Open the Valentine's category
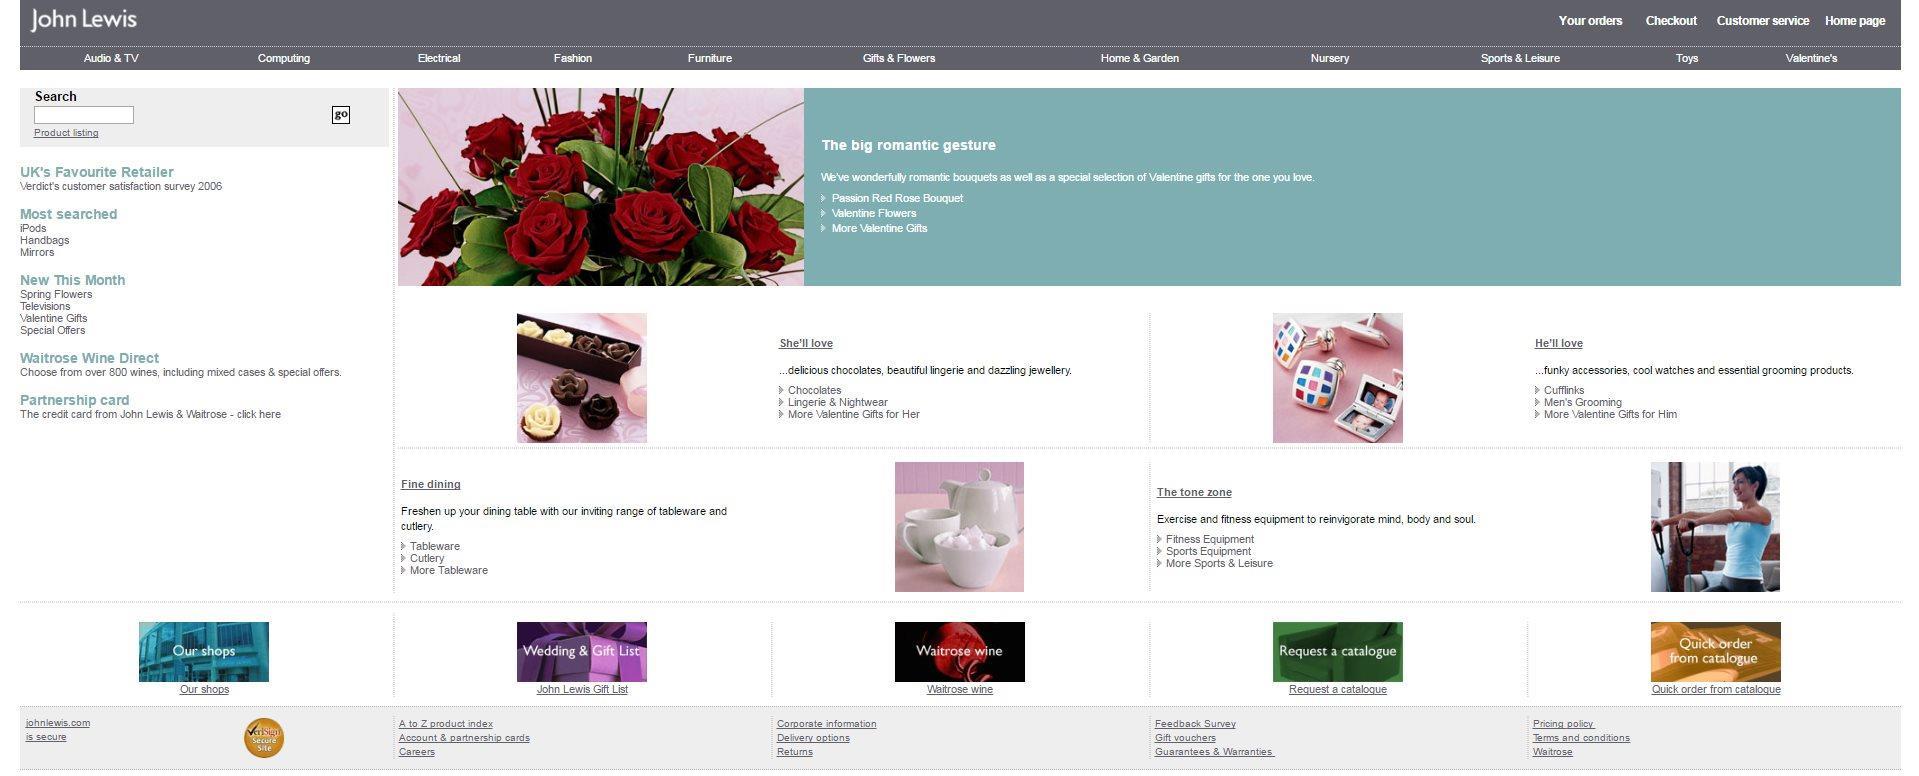Image resolution: width=1919 pixels, height=776 pixels. pyautogui.click(x=1811, y=58)
